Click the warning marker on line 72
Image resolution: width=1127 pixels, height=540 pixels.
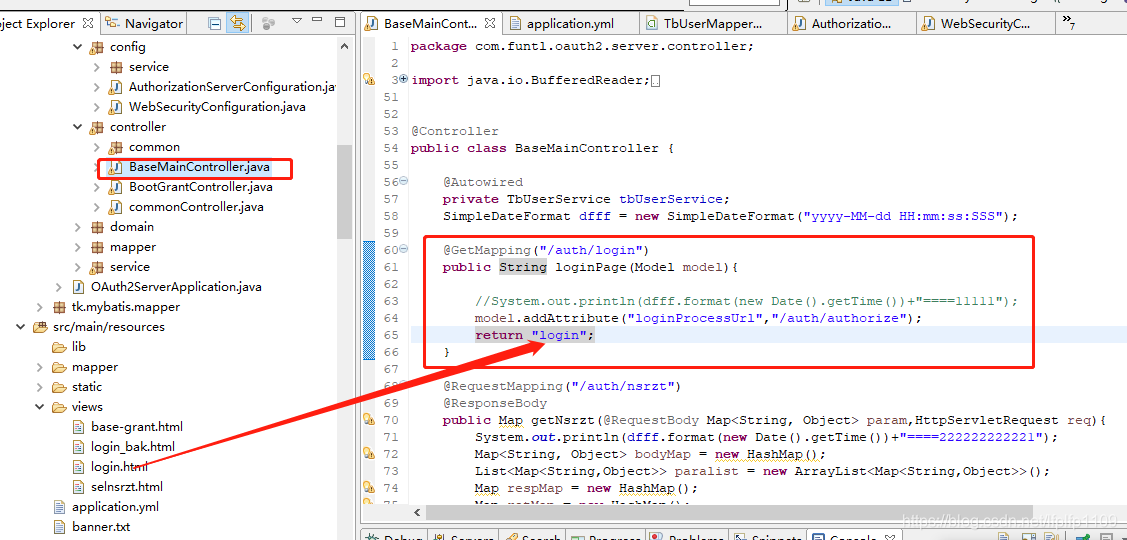pyautogui.click(x=369, y=454)
